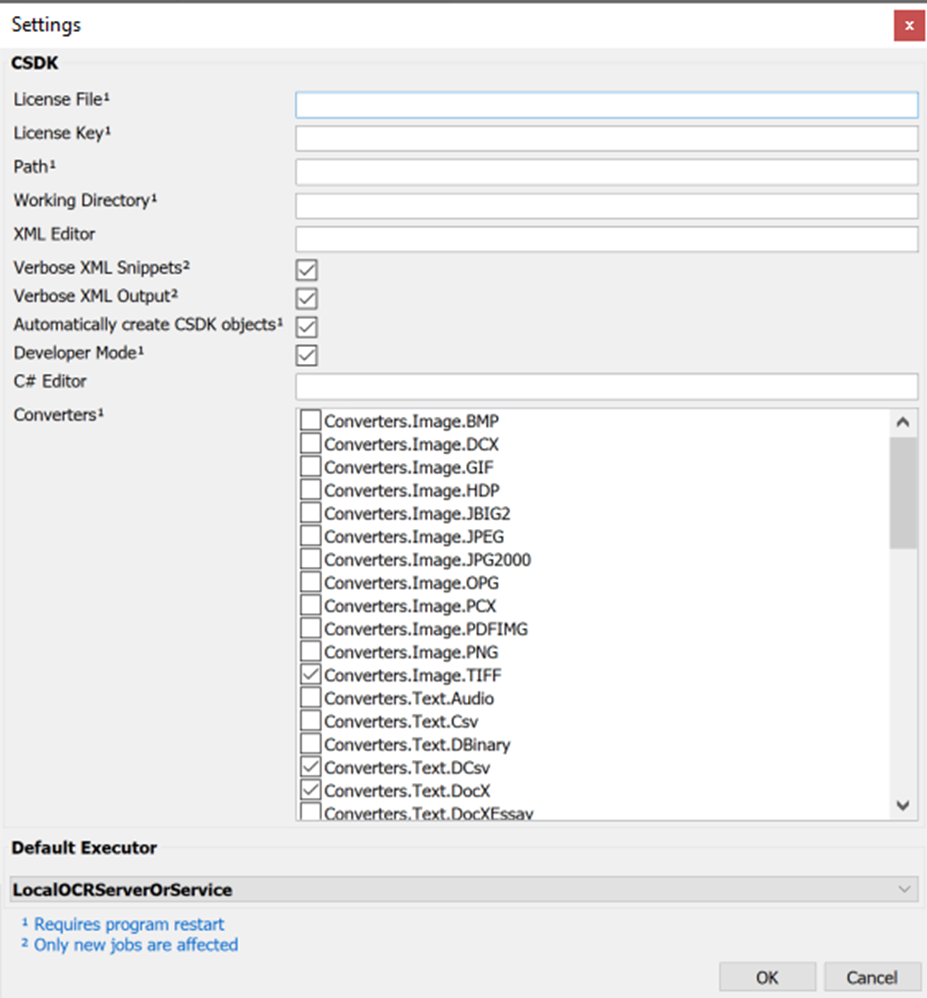The image size is (927, 998).
Task: Click inside the C# Editor field
Action: (606, 386)
